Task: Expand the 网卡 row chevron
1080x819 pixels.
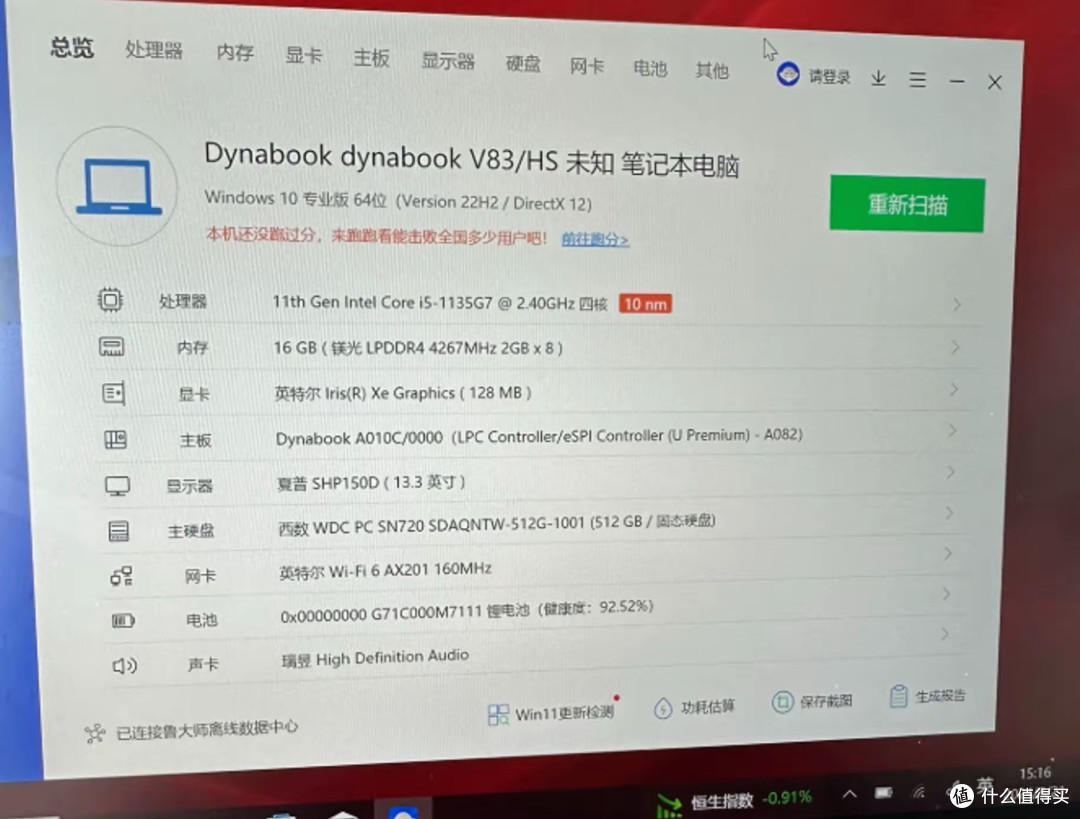Action: coord(948,553)
